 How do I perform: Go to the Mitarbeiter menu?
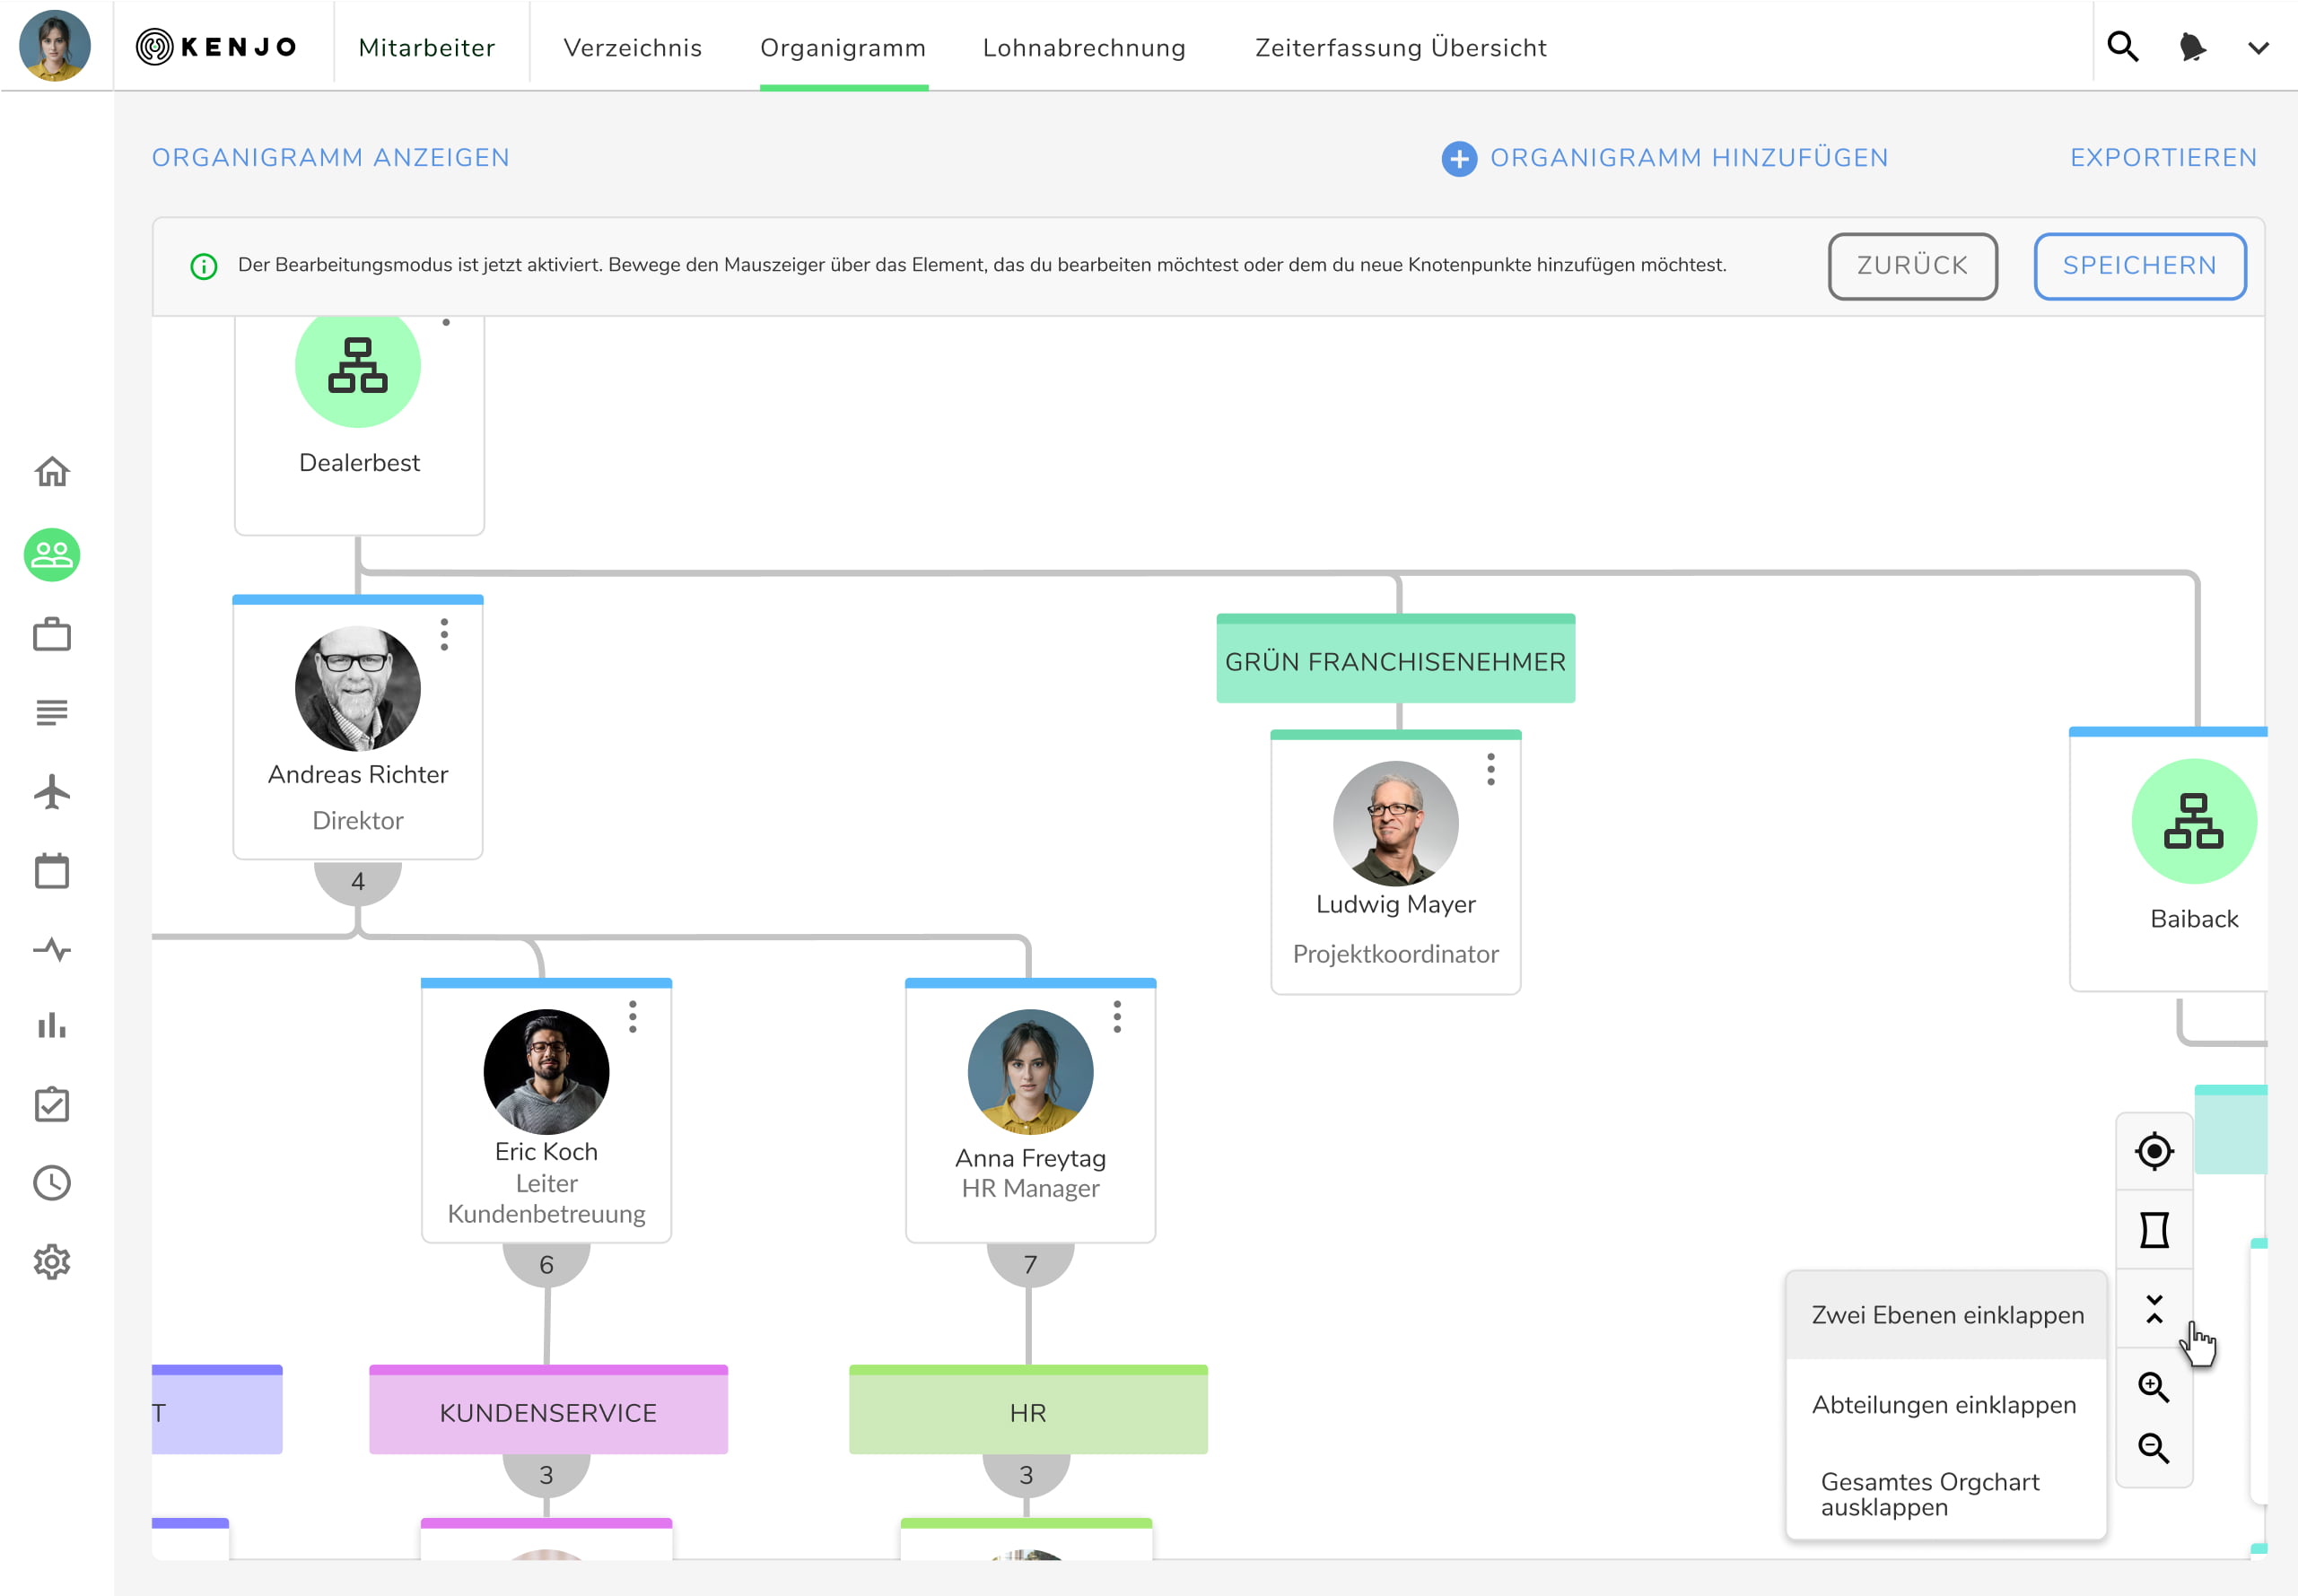[x=427, y=47]
